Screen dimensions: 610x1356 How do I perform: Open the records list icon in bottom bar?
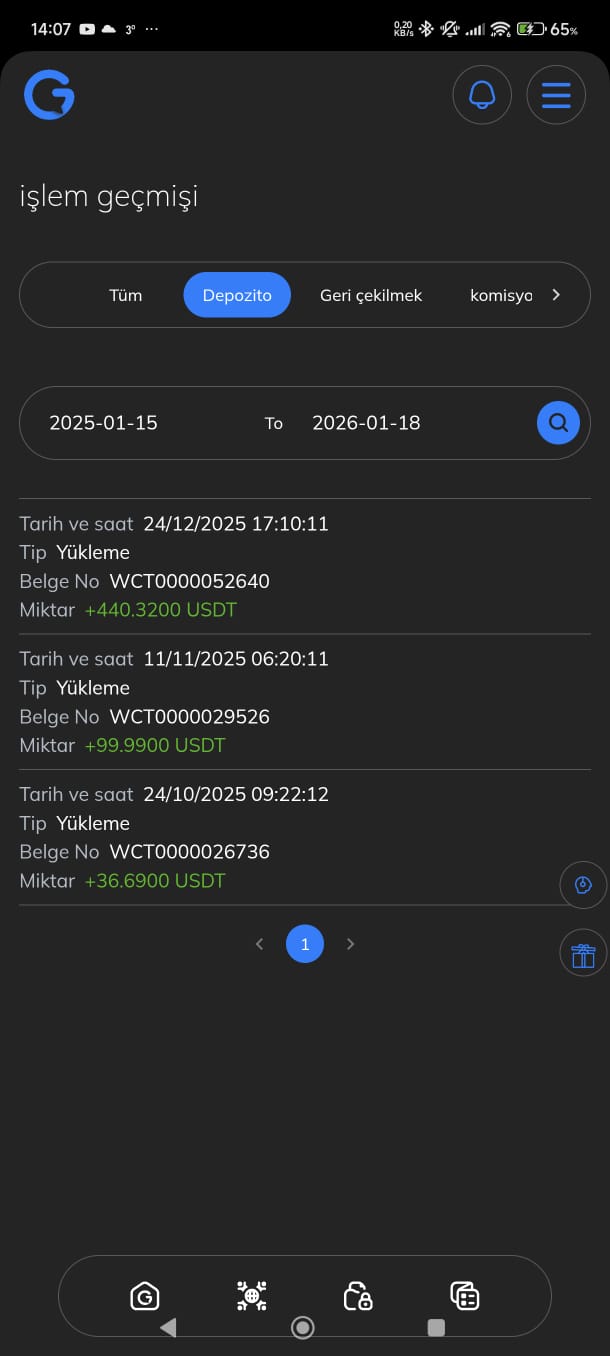click(464, 1296)
